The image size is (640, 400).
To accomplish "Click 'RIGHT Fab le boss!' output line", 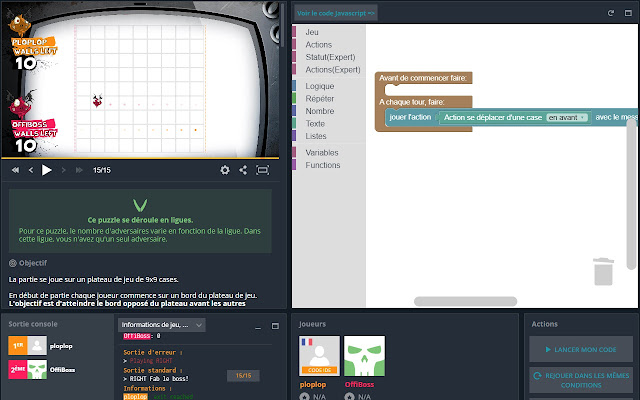I will click(x=159, y=379).
